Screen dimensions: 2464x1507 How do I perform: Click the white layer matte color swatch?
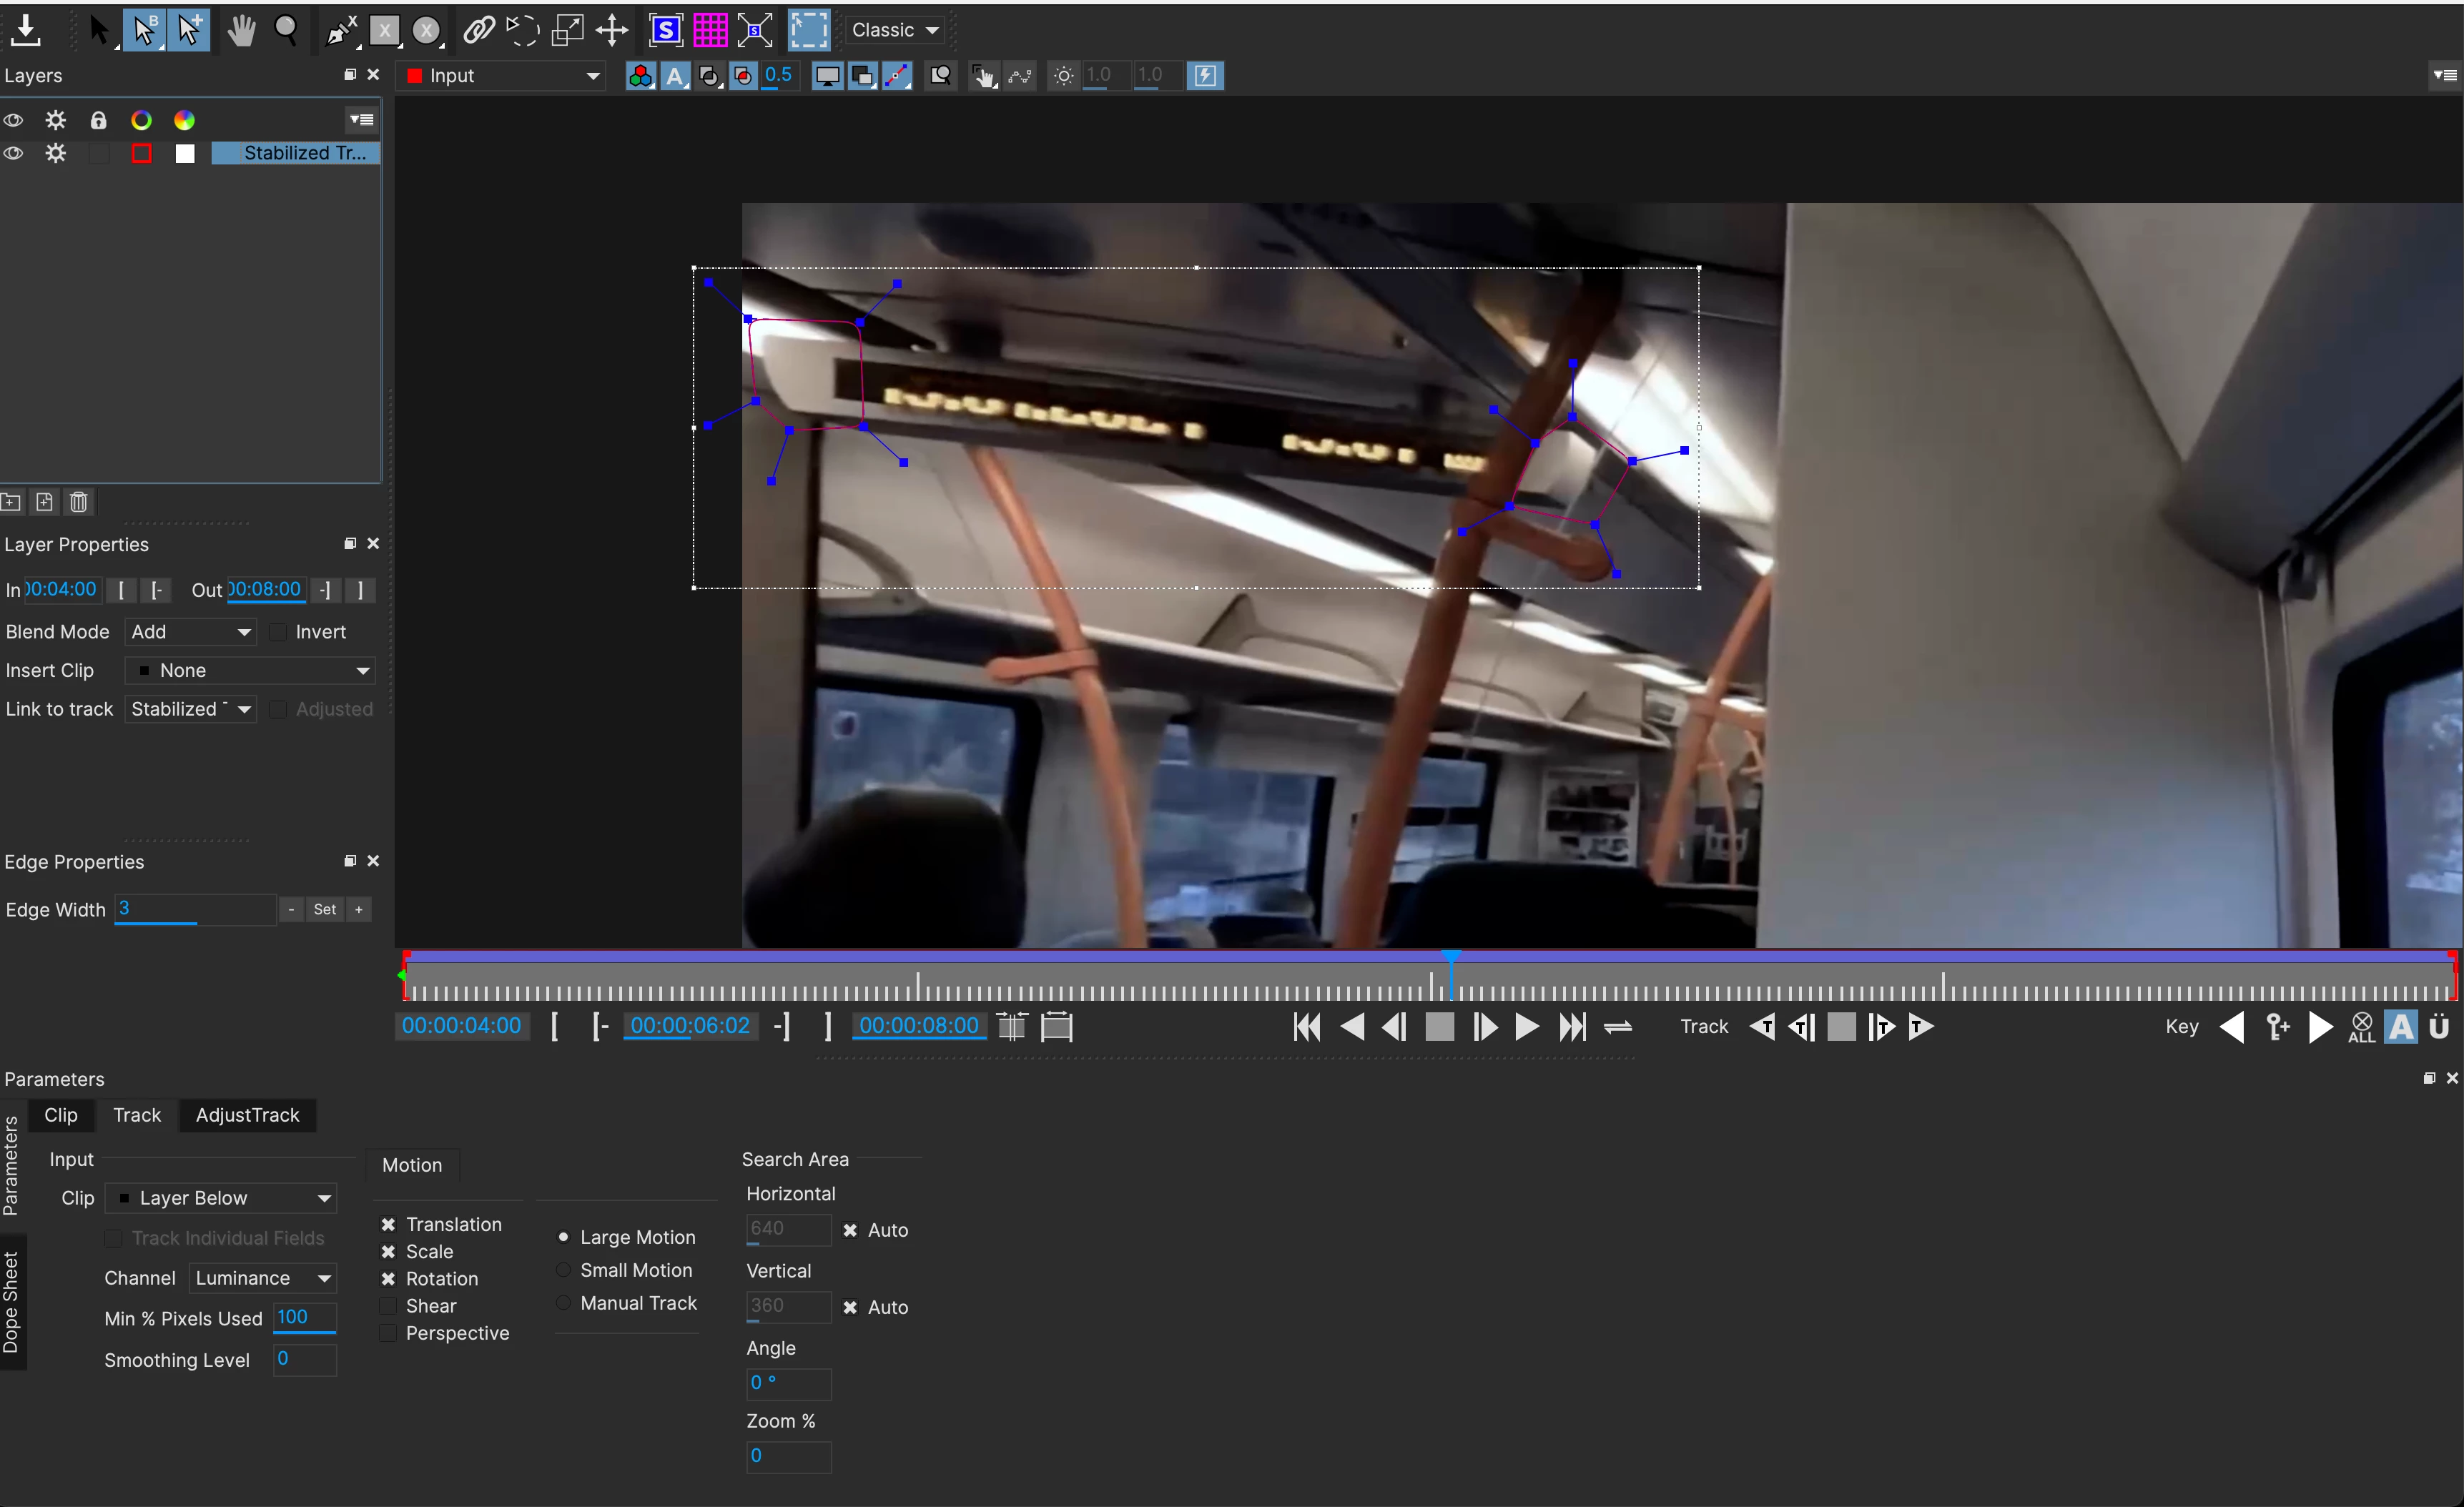coord(185,153)
